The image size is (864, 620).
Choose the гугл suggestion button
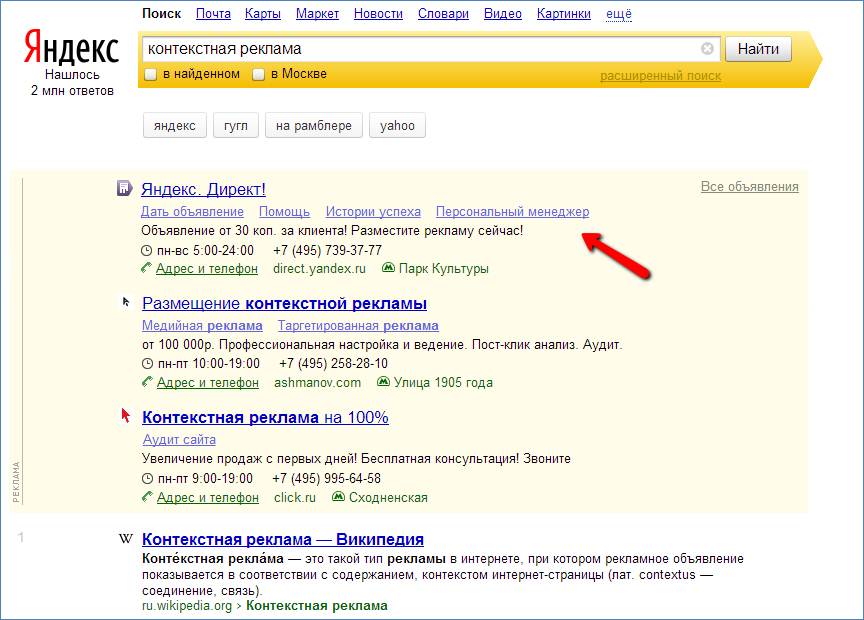coord(236,125)
